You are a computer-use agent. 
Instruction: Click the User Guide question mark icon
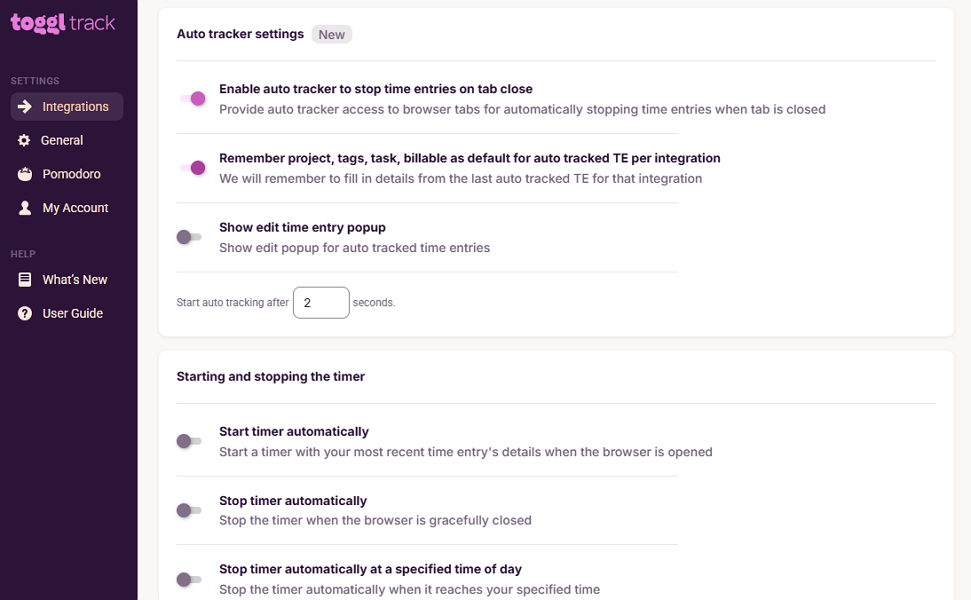25,313
